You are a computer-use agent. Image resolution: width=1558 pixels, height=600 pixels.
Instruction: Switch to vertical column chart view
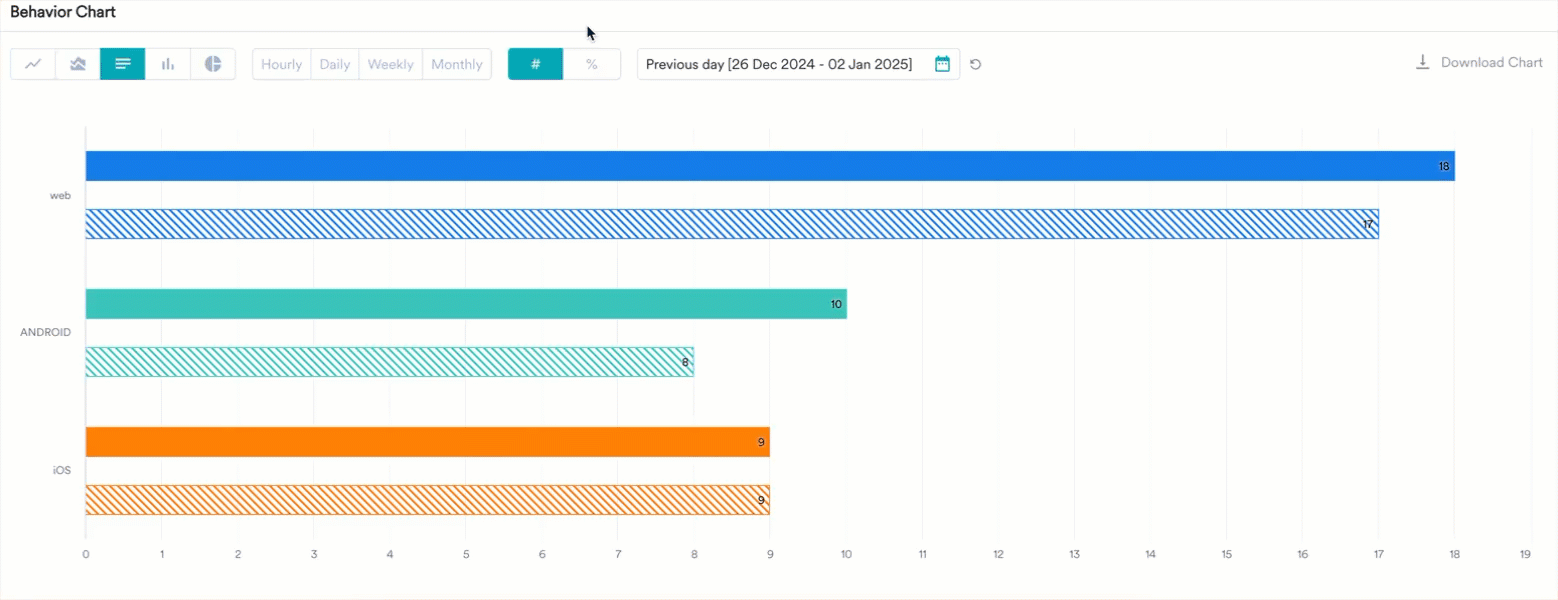tap(168, 64)
